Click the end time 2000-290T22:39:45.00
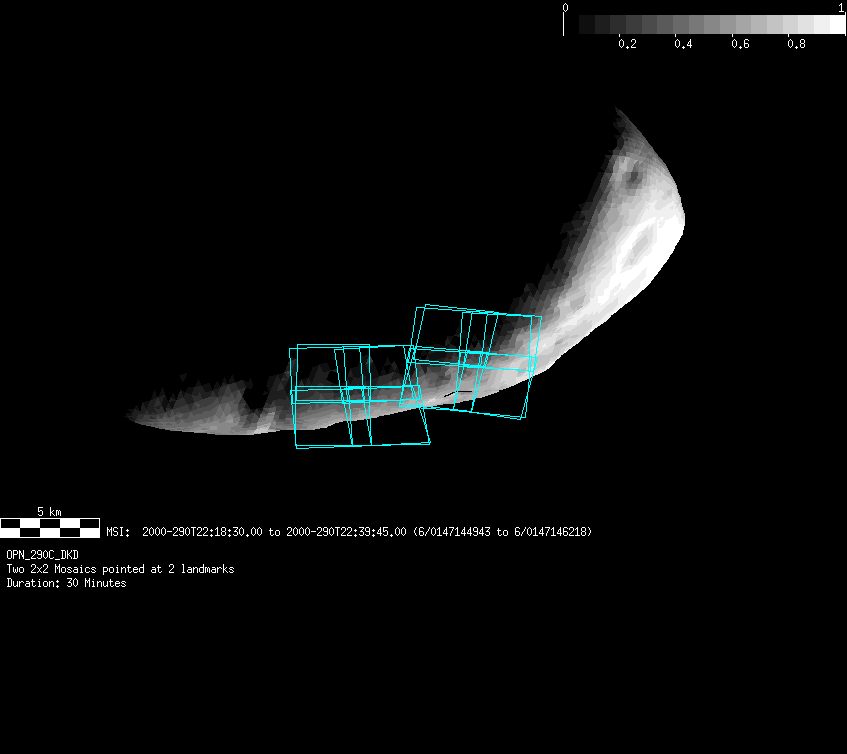 [x=346, y=532]
